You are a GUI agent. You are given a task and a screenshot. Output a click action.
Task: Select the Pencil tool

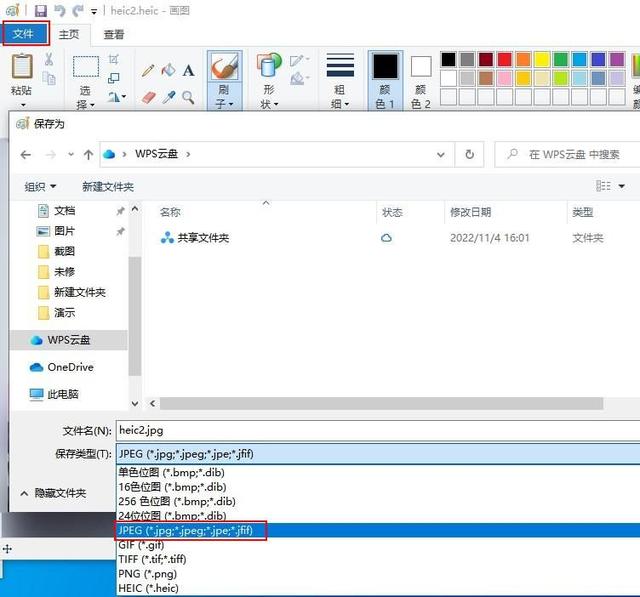point(148,71)
